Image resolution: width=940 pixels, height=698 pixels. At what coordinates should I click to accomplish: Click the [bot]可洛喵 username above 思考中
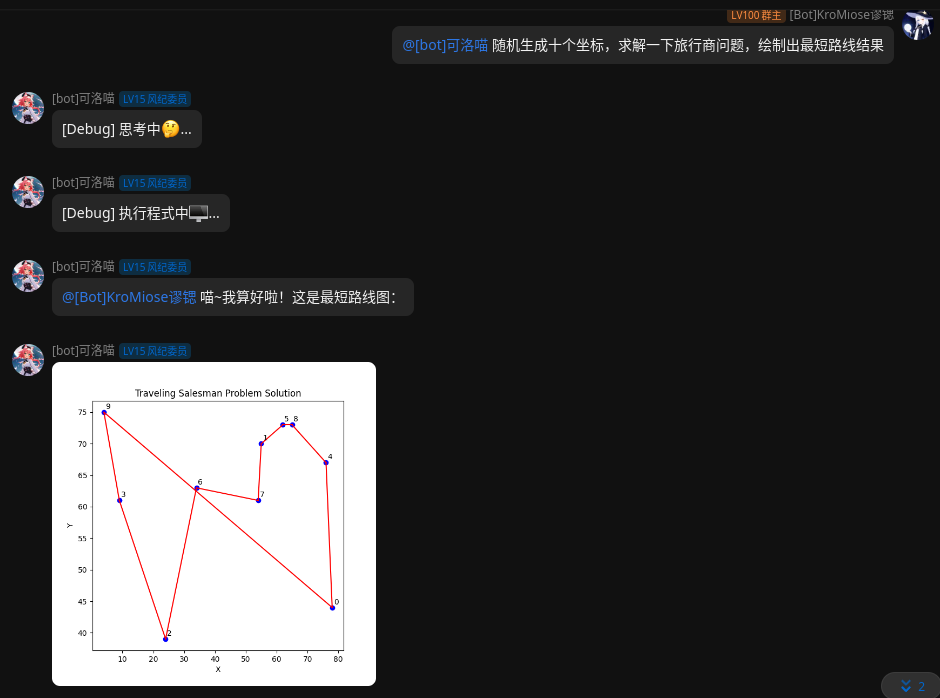tap(83, 99)
